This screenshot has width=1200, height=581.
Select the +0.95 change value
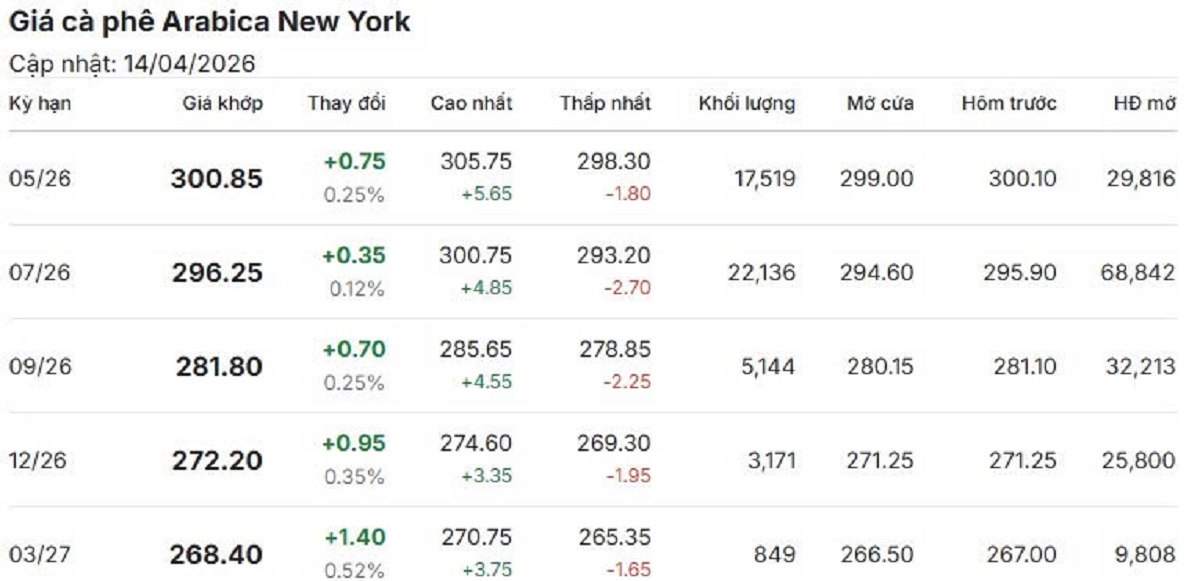(x=354, y=443)
